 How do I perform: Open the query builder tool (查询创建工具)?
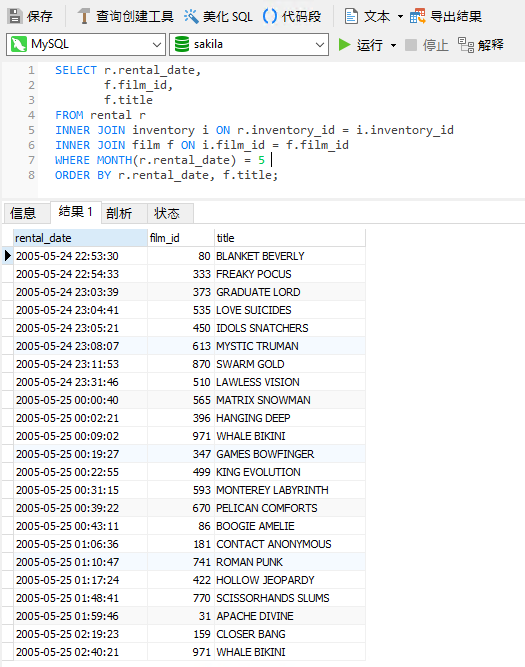[126, 16]
